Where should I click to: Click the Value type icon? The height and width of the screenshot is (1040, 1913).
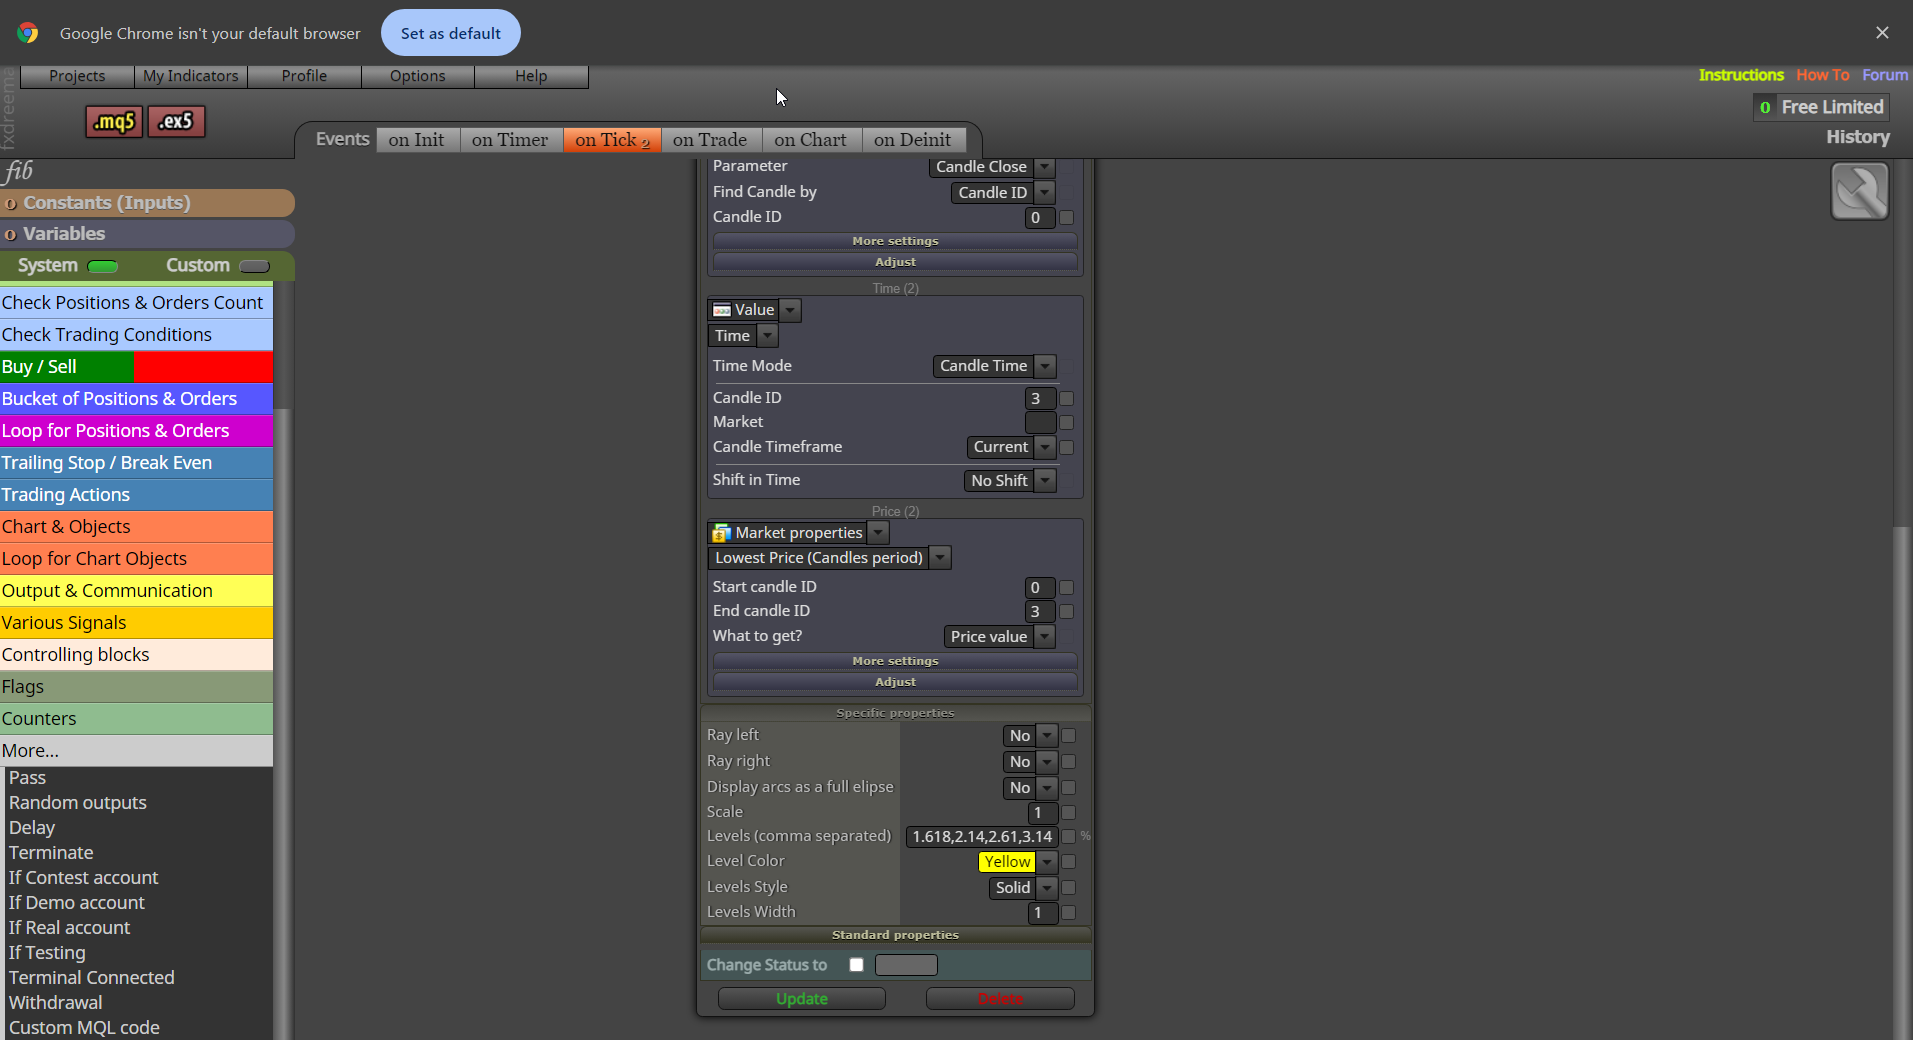coord(722,310)
